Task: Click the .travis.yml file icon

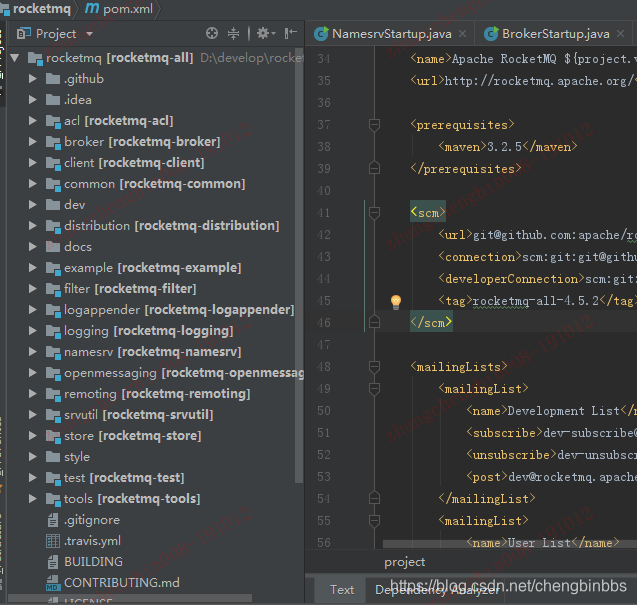Action: (x=53, y=541)
